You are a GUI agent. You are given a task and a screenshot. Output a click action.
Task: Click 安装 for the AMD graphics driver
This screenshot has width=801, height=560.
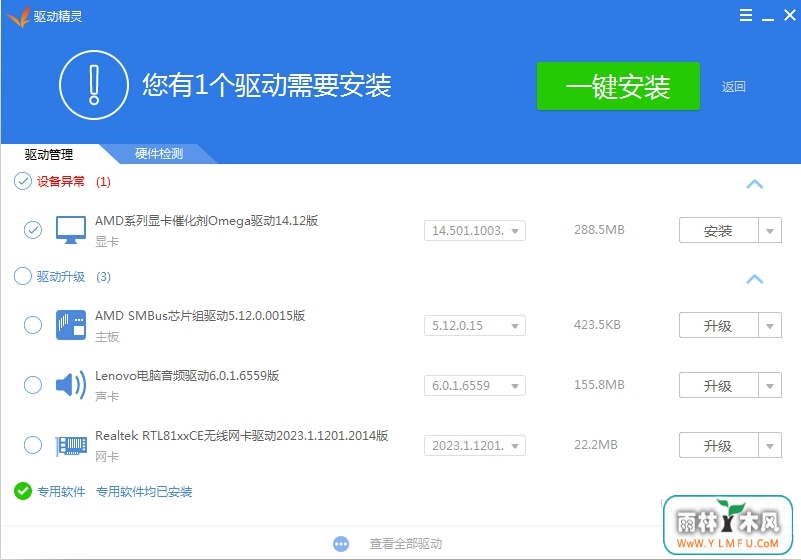tap(718, 231)
